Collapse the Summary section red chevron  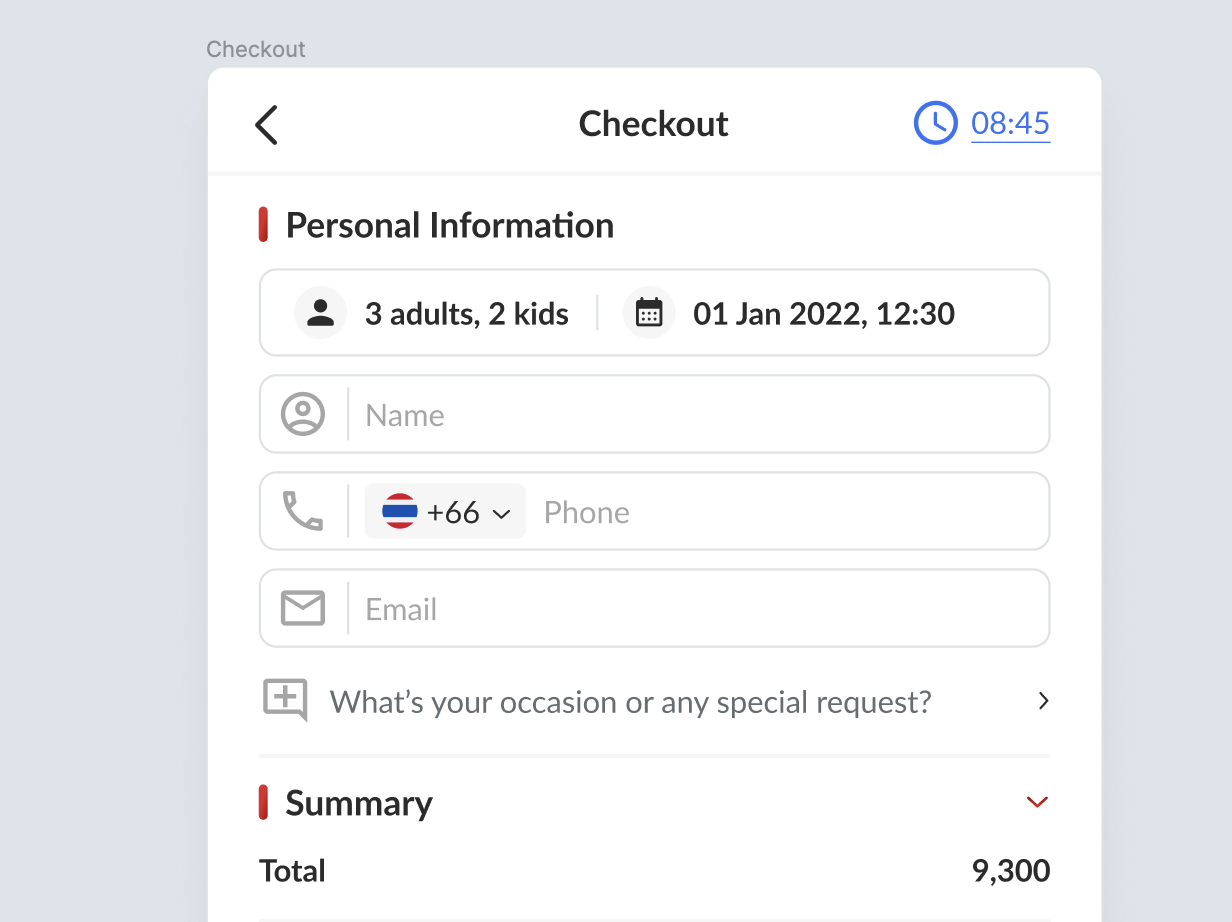(1037, 802)
